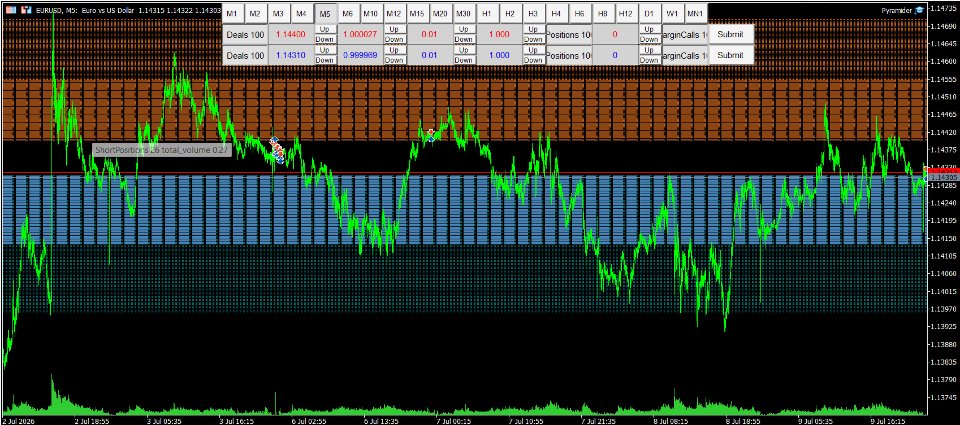
Task: Increase the blue 0.01 lot value with Up
Action: pyautogui.click(x=463, y=50)
